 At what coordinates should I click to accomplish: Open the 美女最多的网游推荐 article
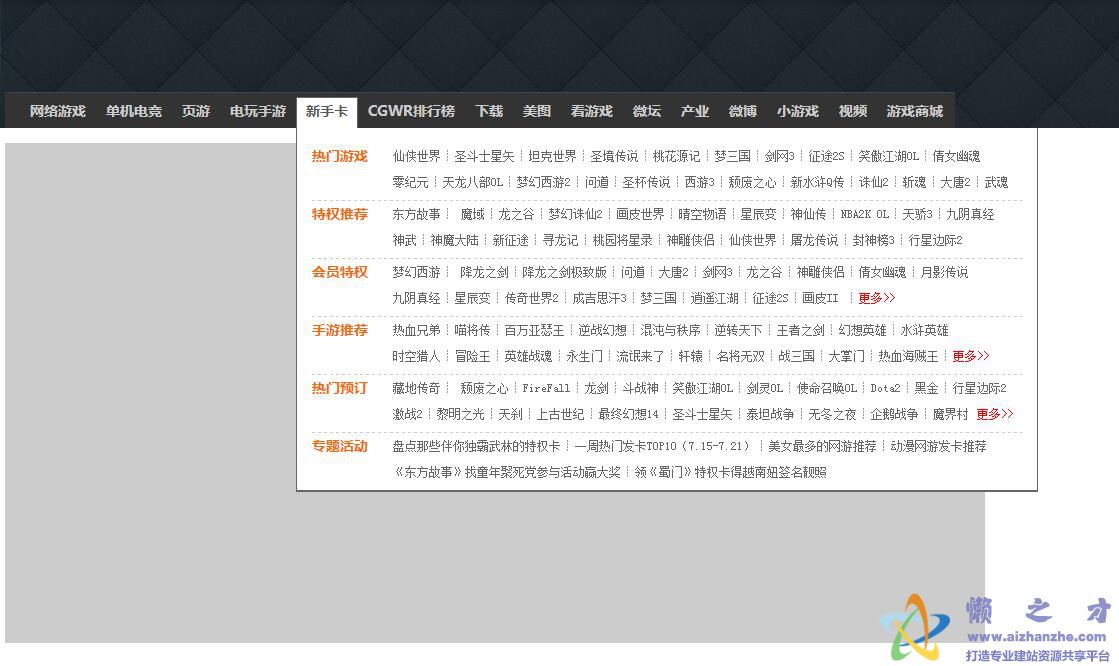[822, 446]
